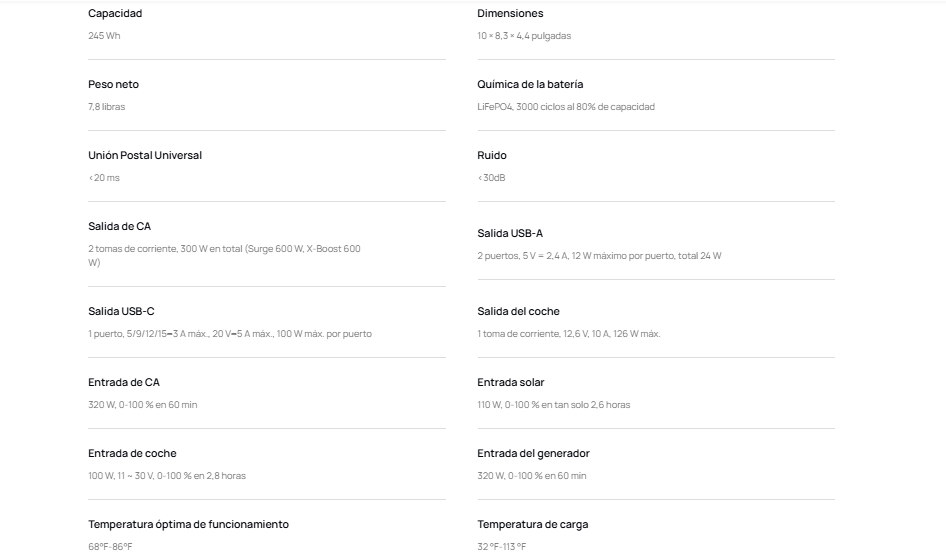946x556 pixels.
Task: Click the Entrada del generador heading
Action: click(x=533, y=454)
